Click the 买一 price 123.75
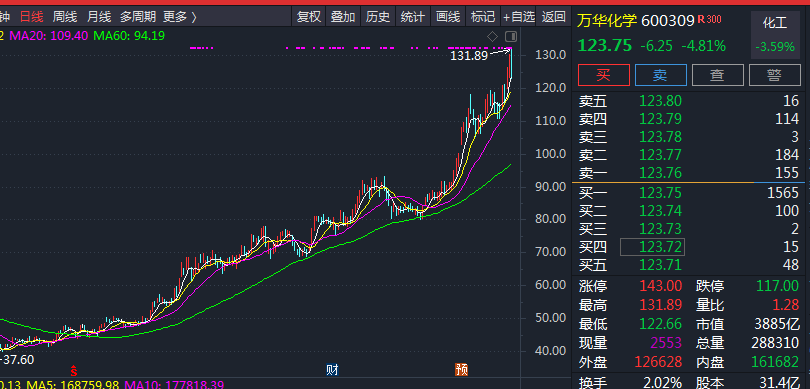The image size is (810, 389). point(661,193)
